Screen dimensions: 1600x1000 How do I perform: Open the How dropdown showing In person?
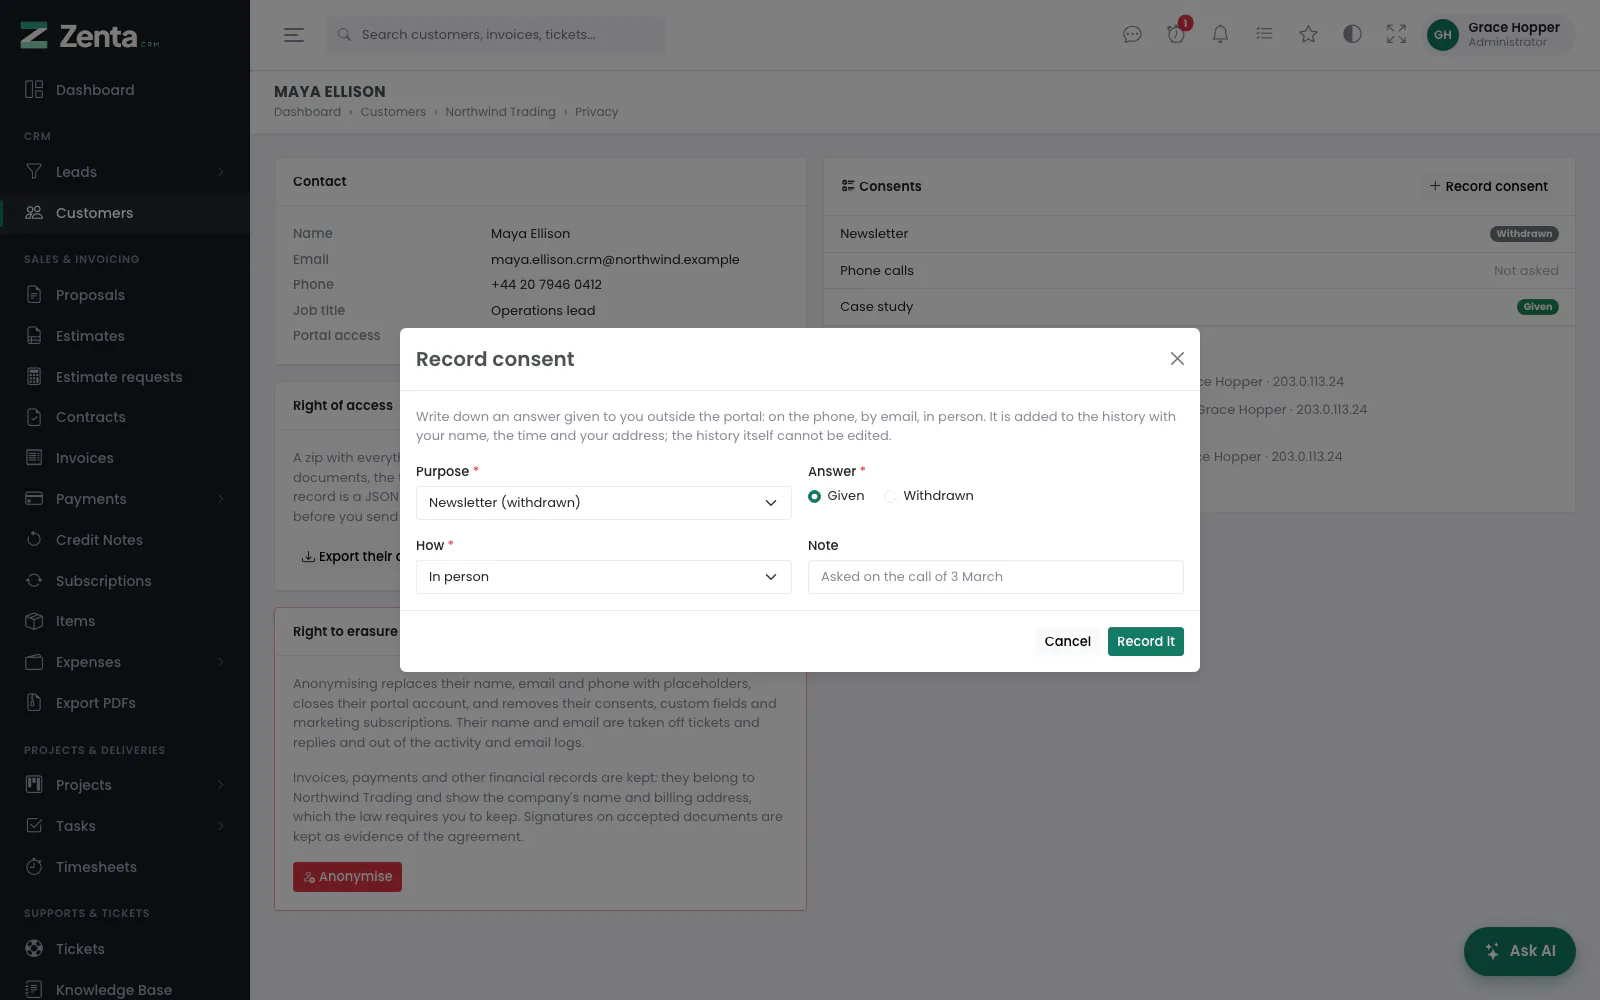click(604, 577)
